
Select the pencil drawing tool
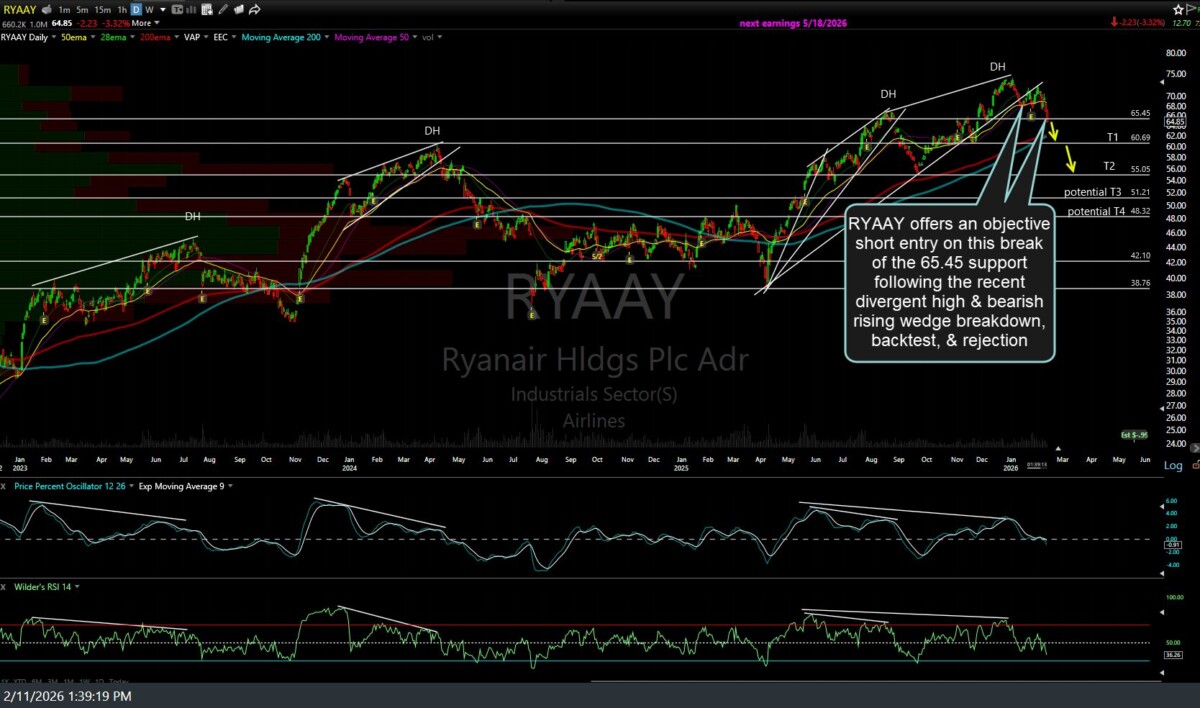(x=222, y=10)
